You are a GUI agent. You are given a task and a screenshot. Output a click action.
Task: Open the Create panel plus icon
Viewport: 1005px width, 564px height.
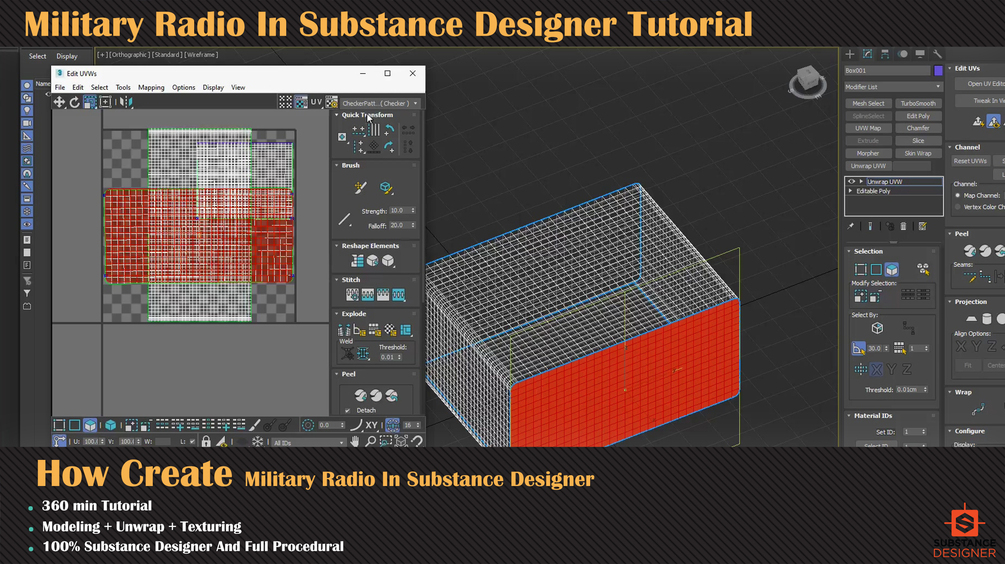(850, 54)
